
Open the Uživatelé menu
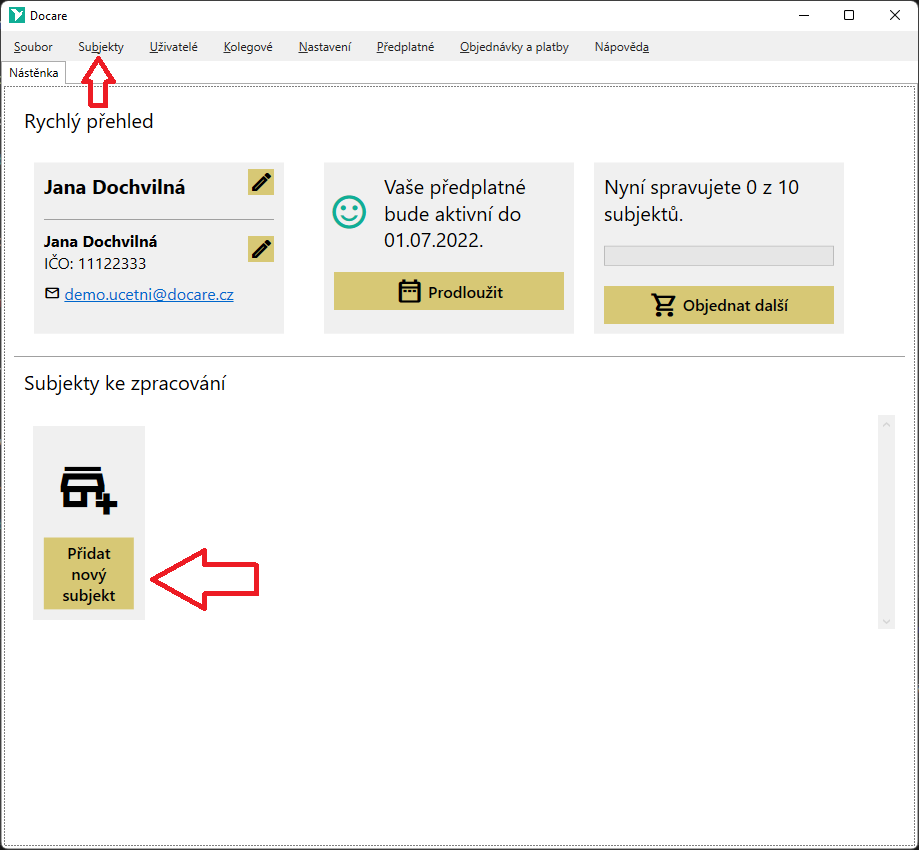click(173, 47)
